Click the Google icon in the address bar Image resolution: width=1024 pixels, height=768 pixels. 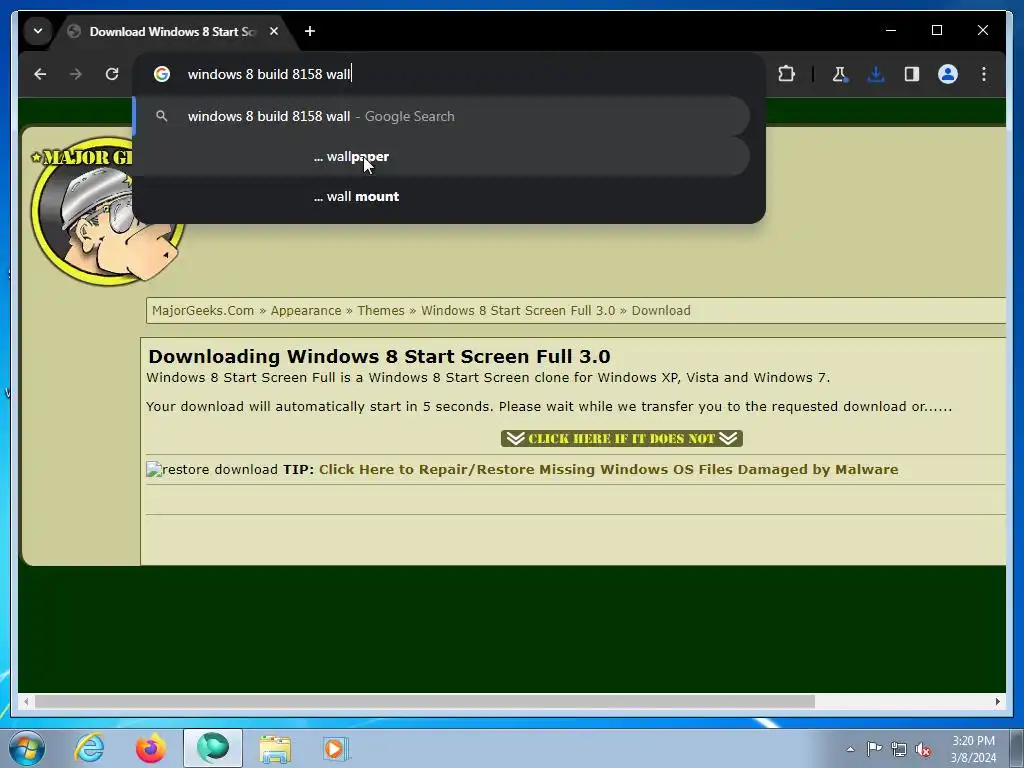coord(162,74)
